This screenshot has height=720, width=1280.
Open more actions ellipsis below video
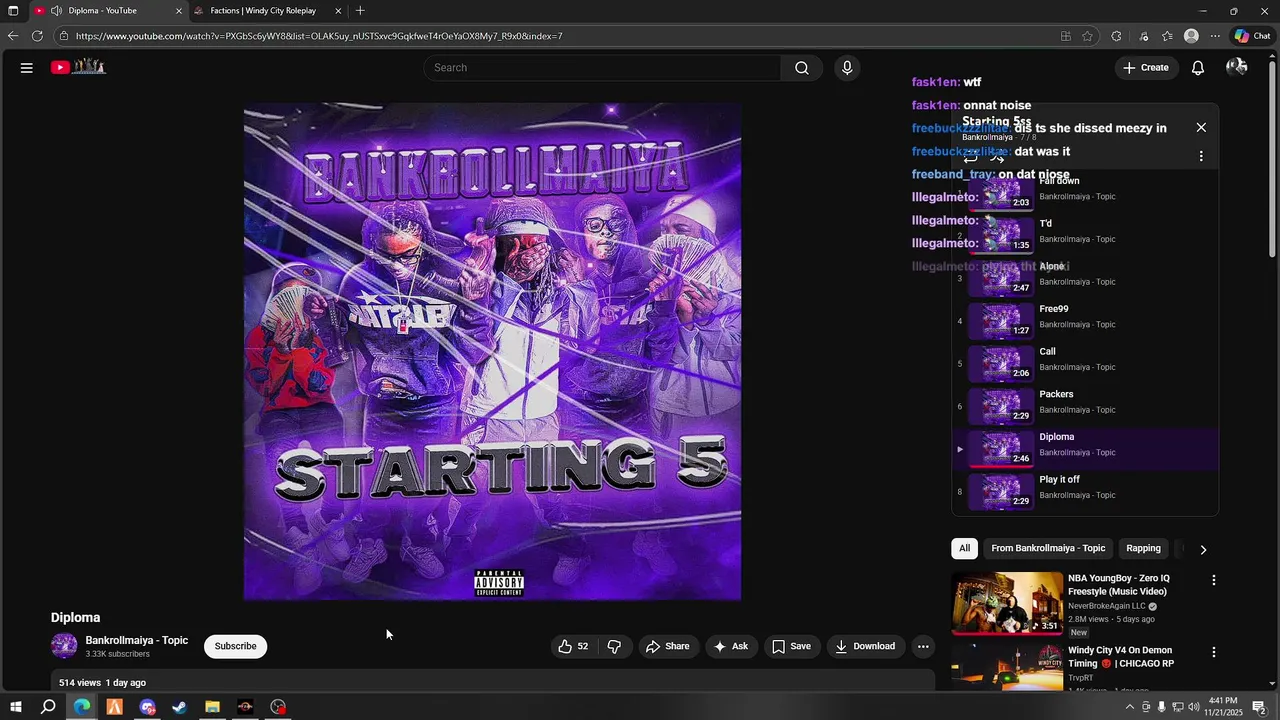923,646
